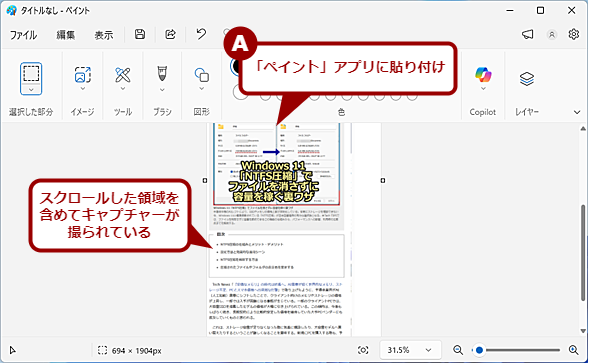Click the save floppy disk icon

click(x=140, y=34)
